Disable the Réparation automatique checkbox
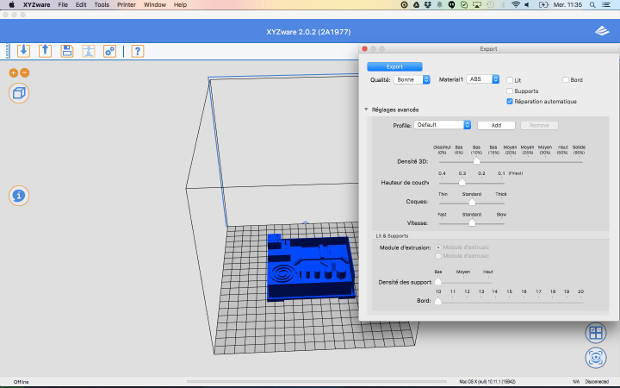This screenshot has height=388, width=620. (x=510, y=101)
